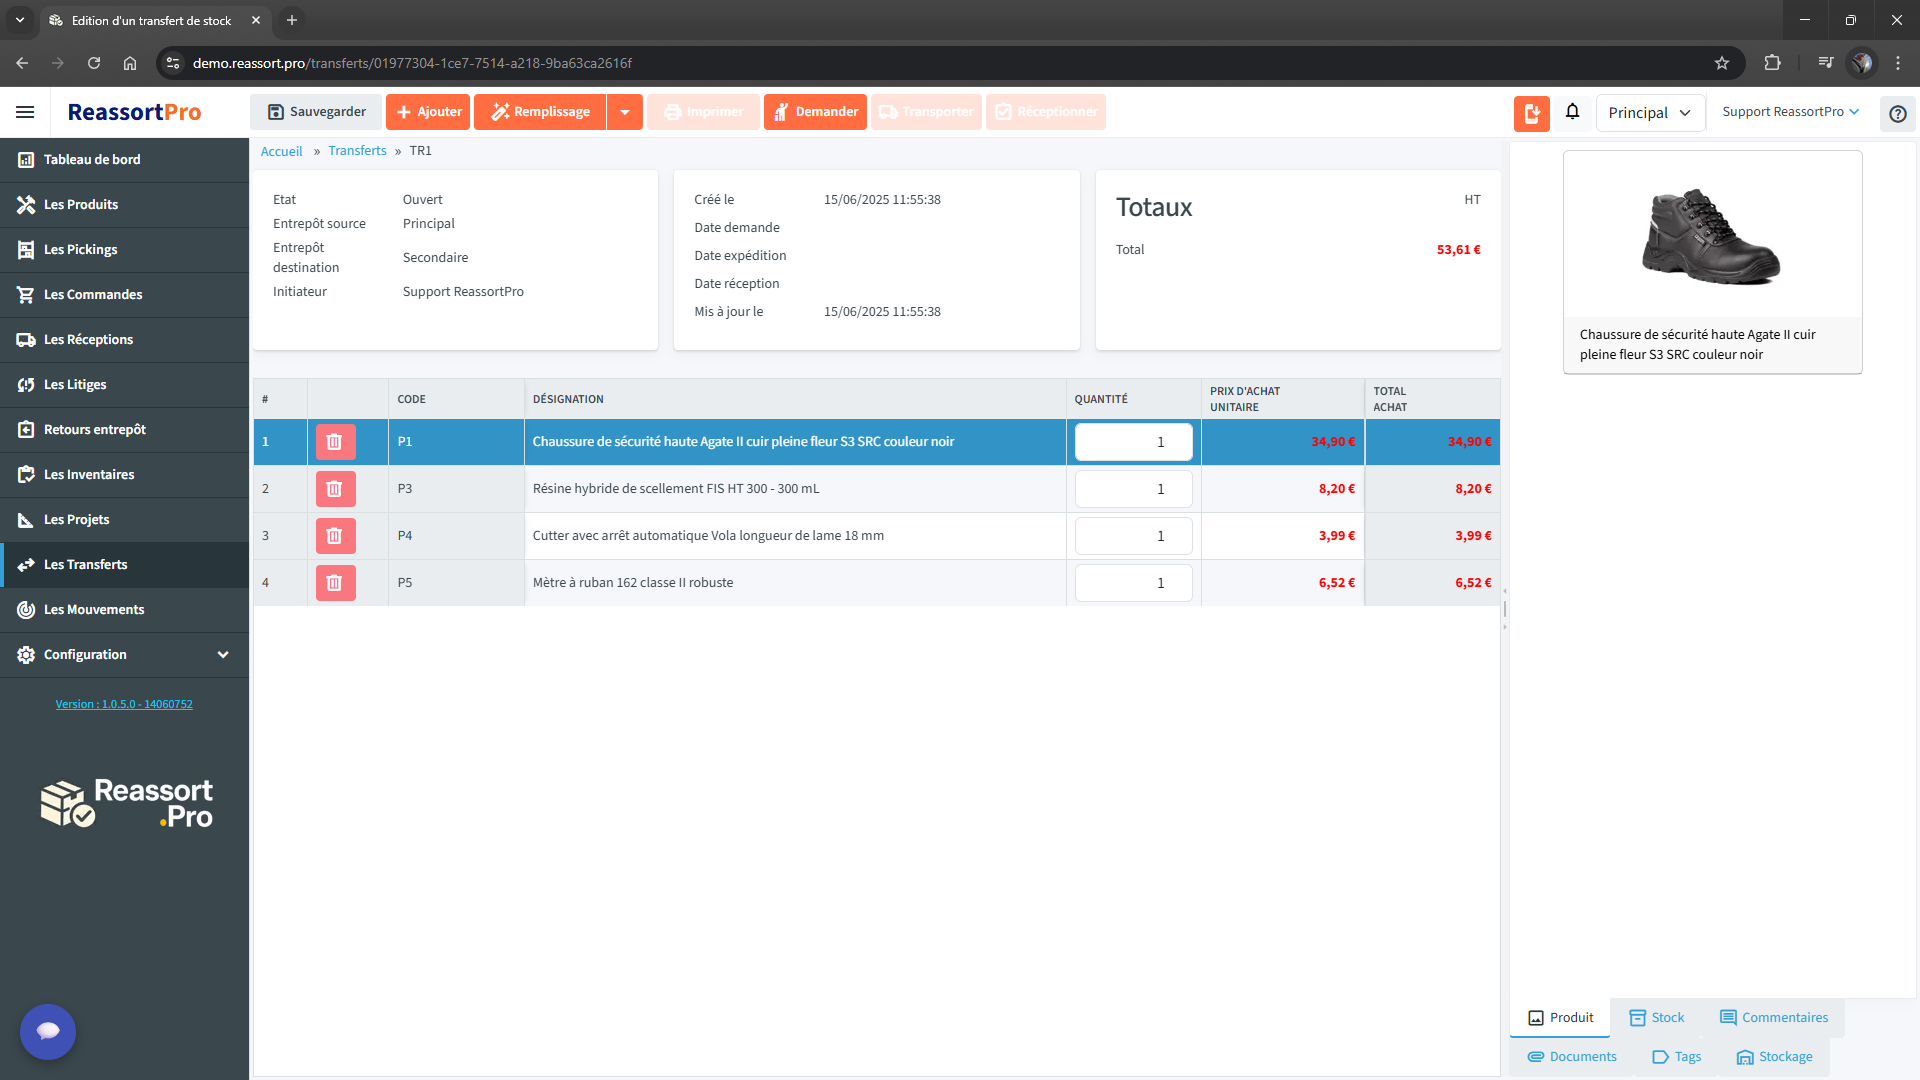Open the Principal warehouse dropdown
Image resolution: width=1920 pixels, height=1080 pixels.
click(1650, 113)
